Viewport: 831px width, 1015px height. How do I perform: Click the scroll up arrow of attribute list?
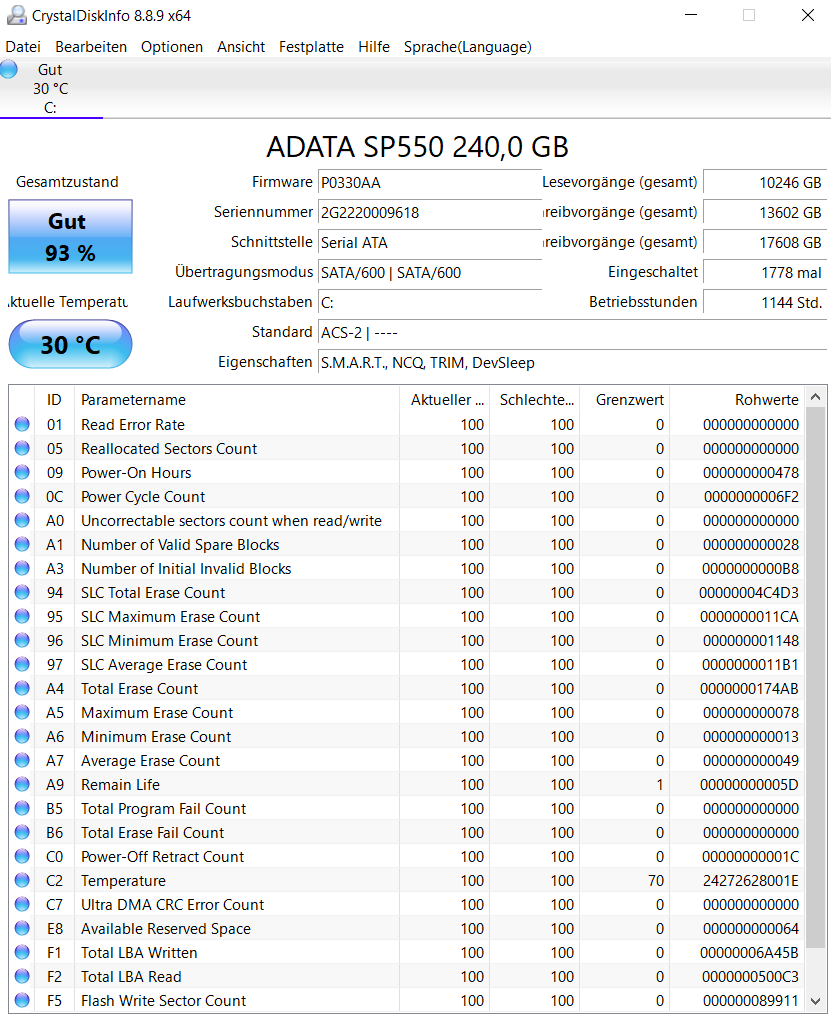pos(815,396)
